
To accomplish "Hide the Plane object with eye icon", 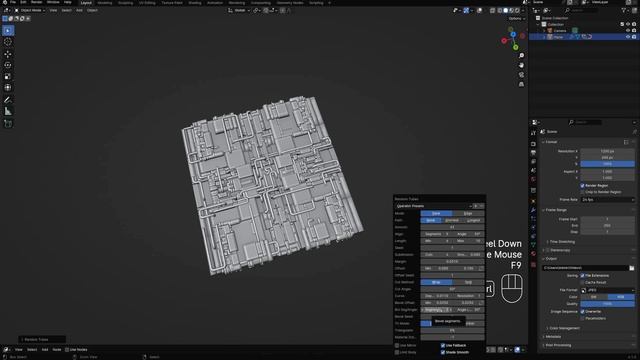I will 628,37.
